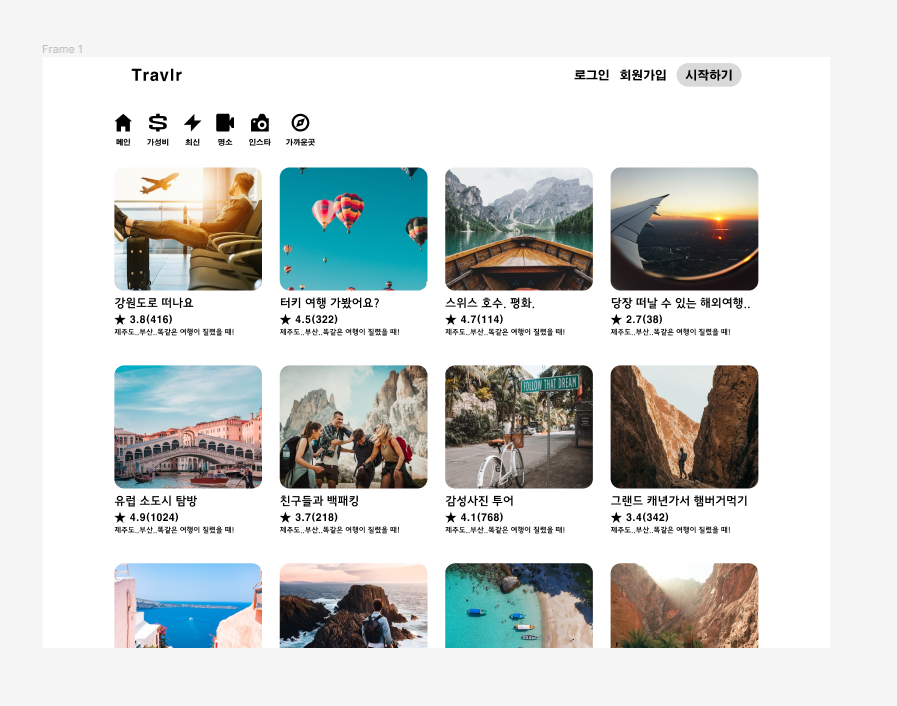Click the star icon beside 3.7(218)
The image size is (897, 706).
tap(285, 517)
